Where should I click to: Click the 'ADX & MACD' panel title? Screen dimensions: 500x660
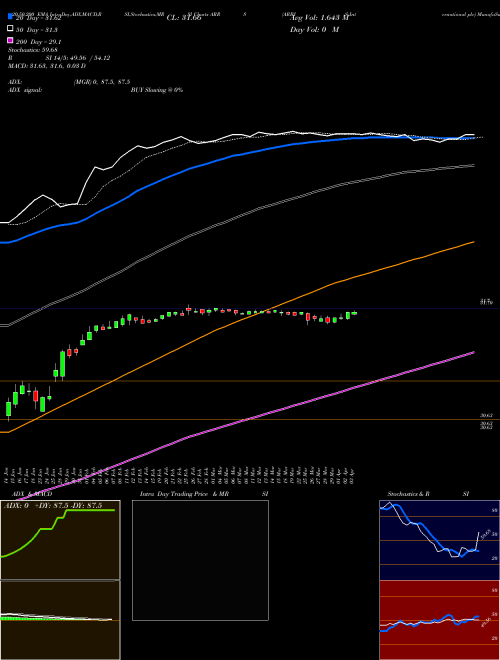pos(32,494)
